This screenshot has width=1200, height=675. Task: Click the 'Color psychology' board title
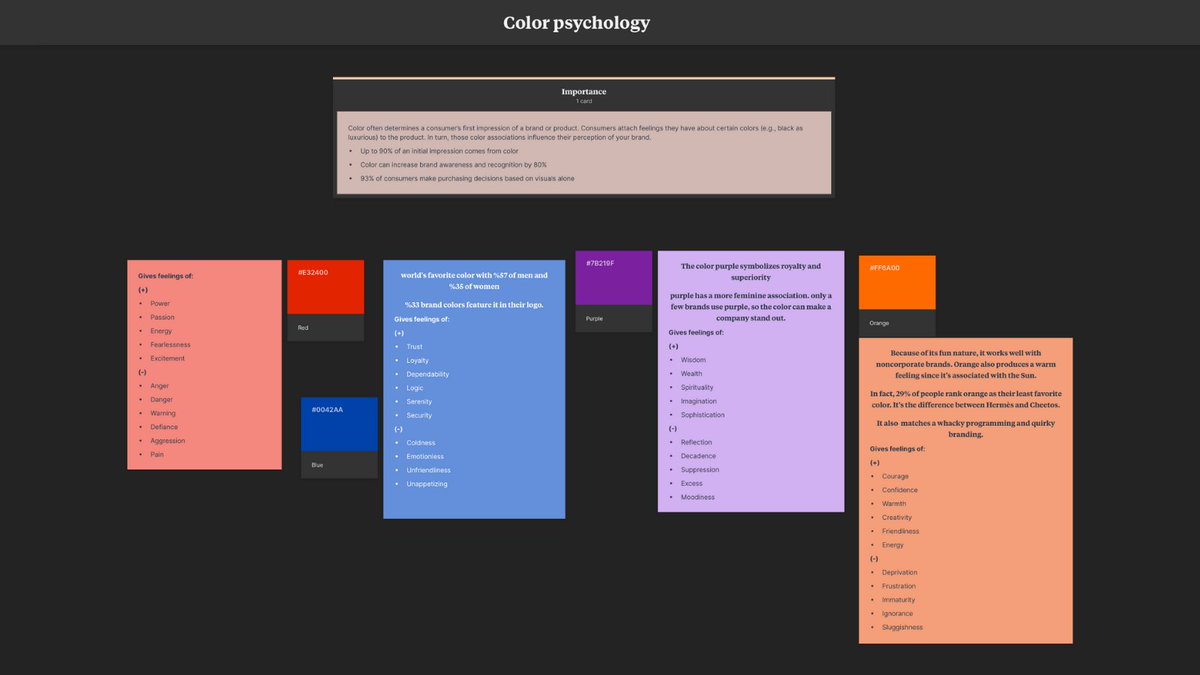pos(576,22)
